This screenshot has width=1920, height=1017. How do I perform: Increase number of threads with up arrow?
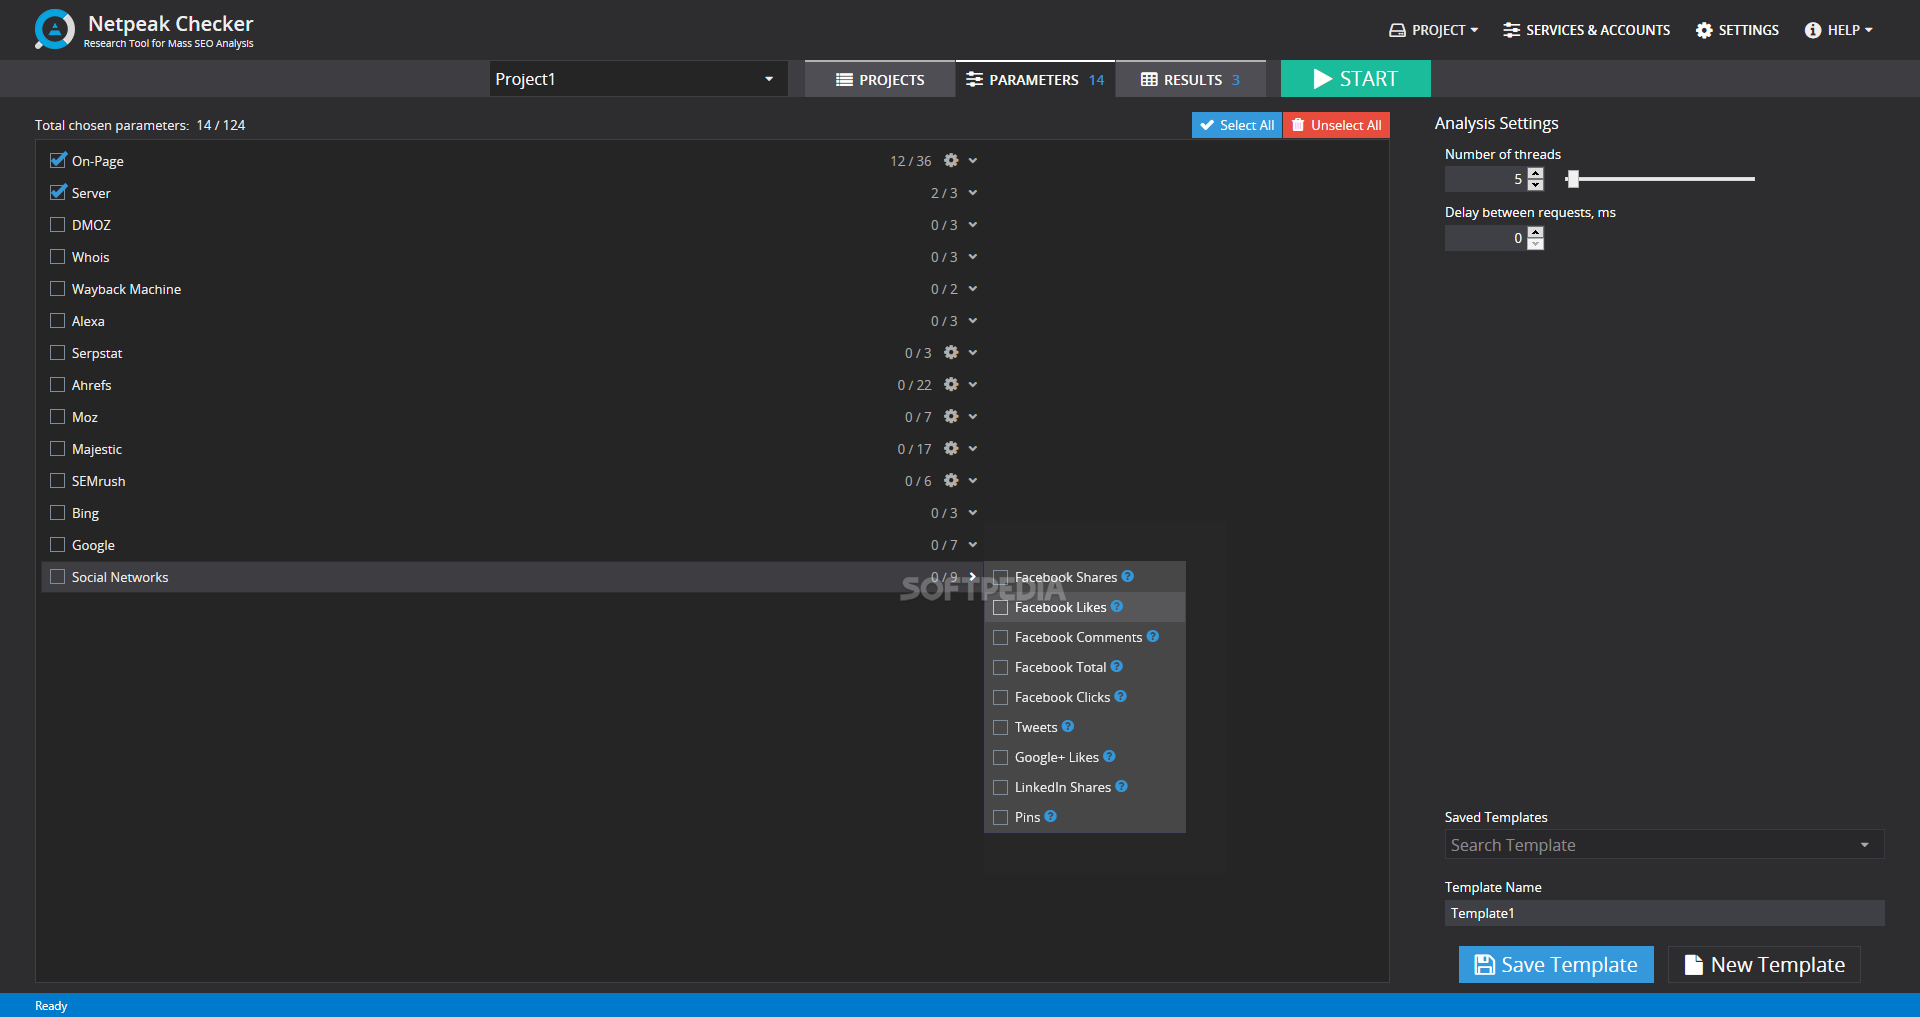click(x=1536, y=173)
